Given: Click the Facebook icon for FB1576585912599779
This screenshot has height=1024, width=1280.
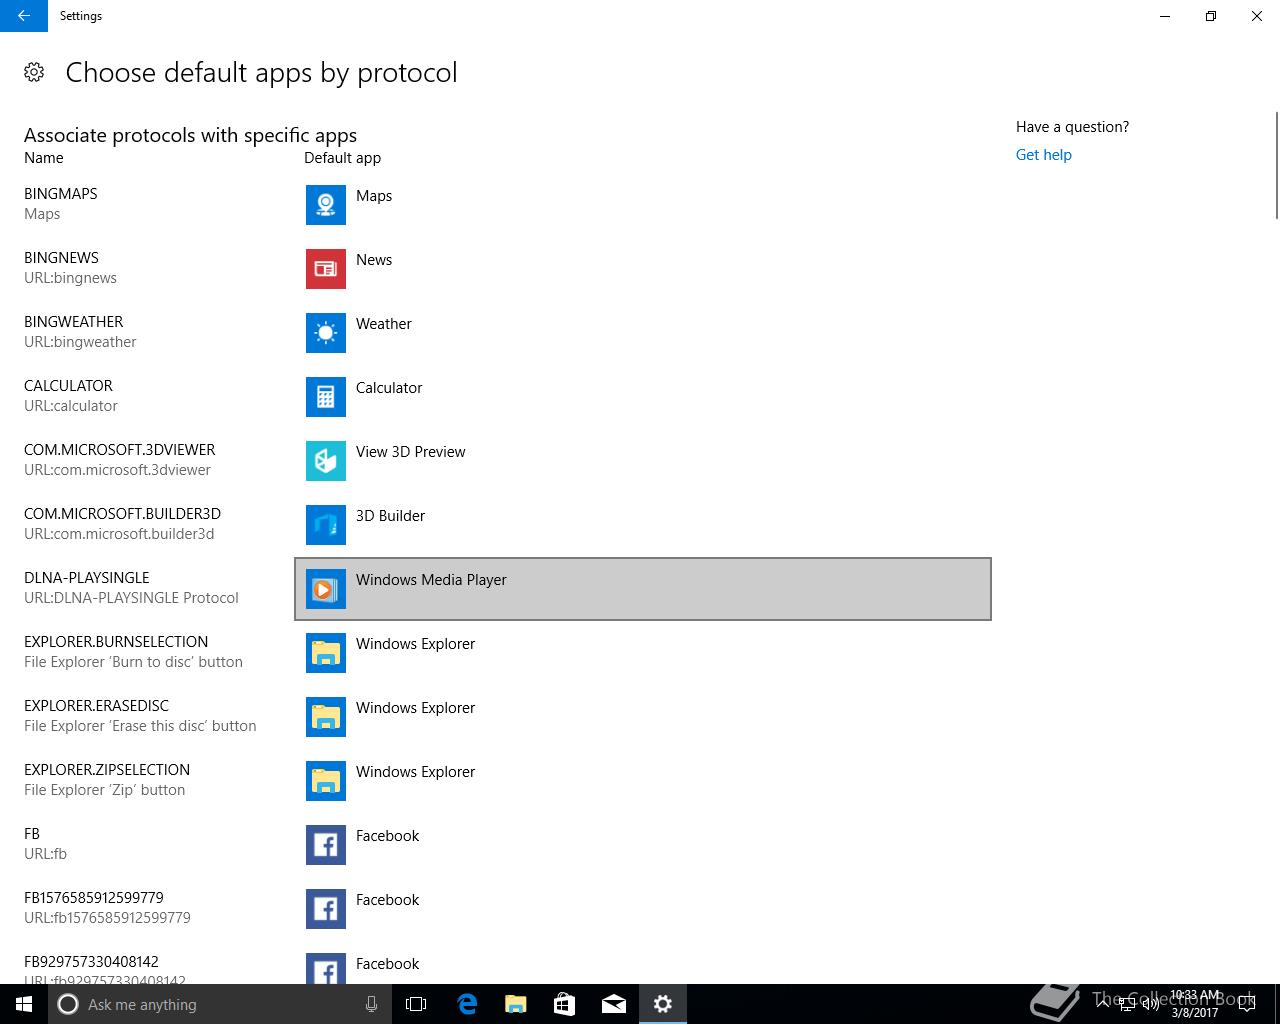Looking at the screenshot, I should (x=326, y=909).
